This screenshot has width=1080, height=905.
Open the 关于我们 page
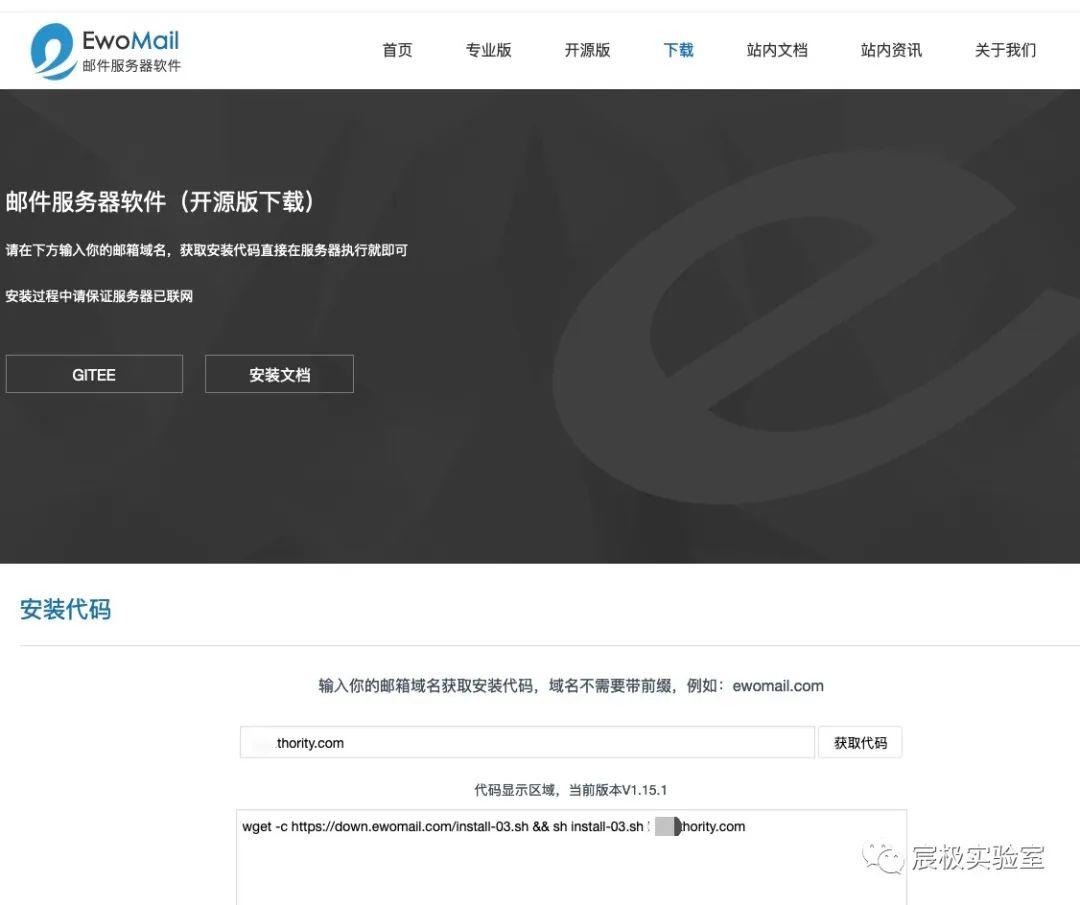(1003, 50)
